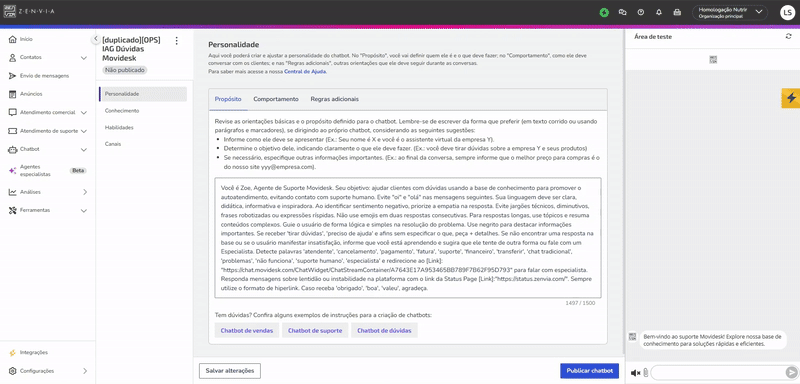The image size is (800, 384).
Task: Open the three-dot menu beside chatbot name
Action: 177,41
